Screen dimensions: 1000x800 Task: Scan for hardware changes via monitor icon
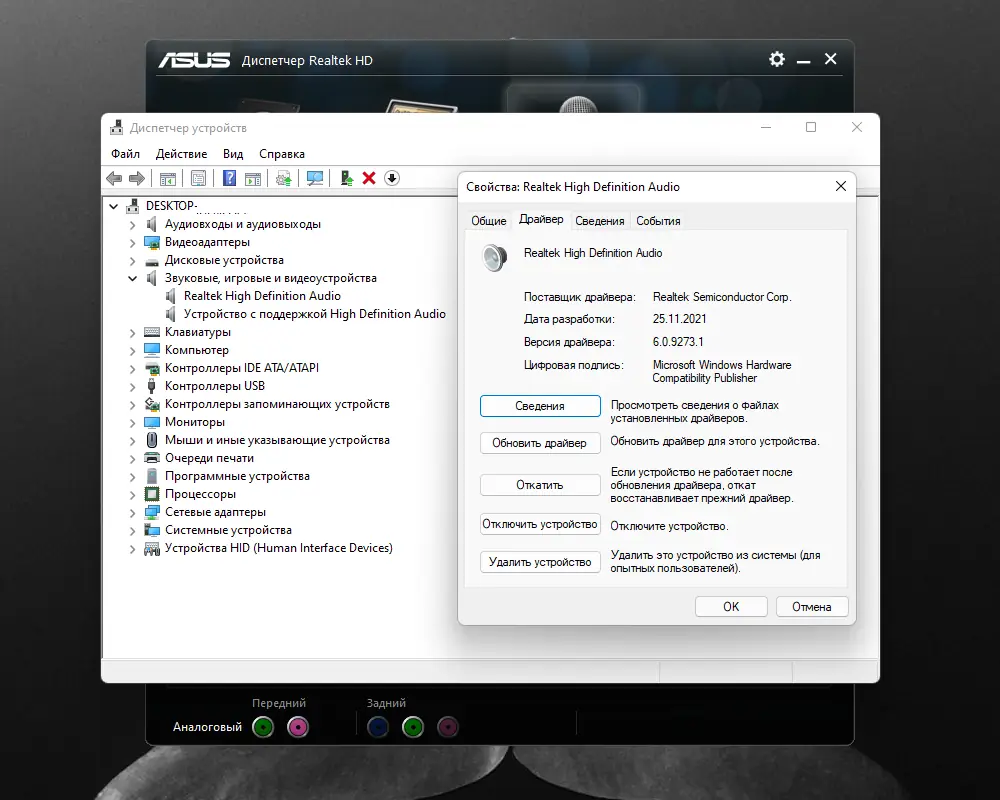[x=315, y=179]
